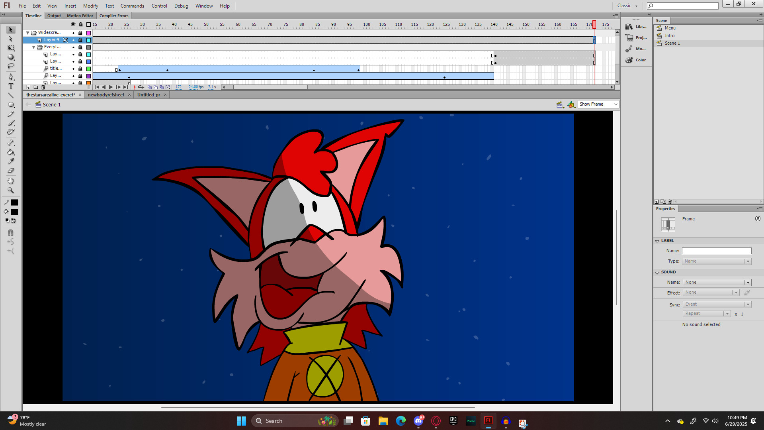This screenshot has width=764, height=430.
Task: Select the Pencil tool
Action: pyautogui.click(x=10, y=114)
